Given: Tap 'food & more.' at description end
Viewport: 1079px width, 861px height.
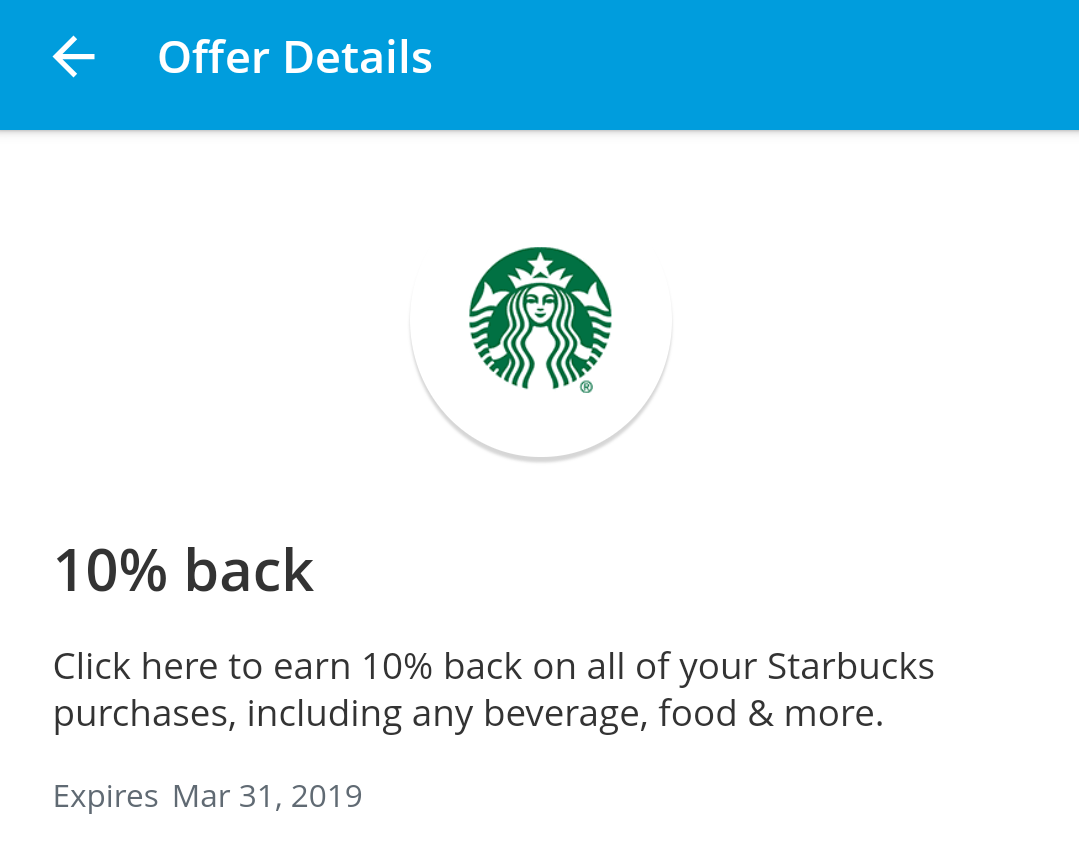Looking at the screenshot, I should click(x=771, y=713).
